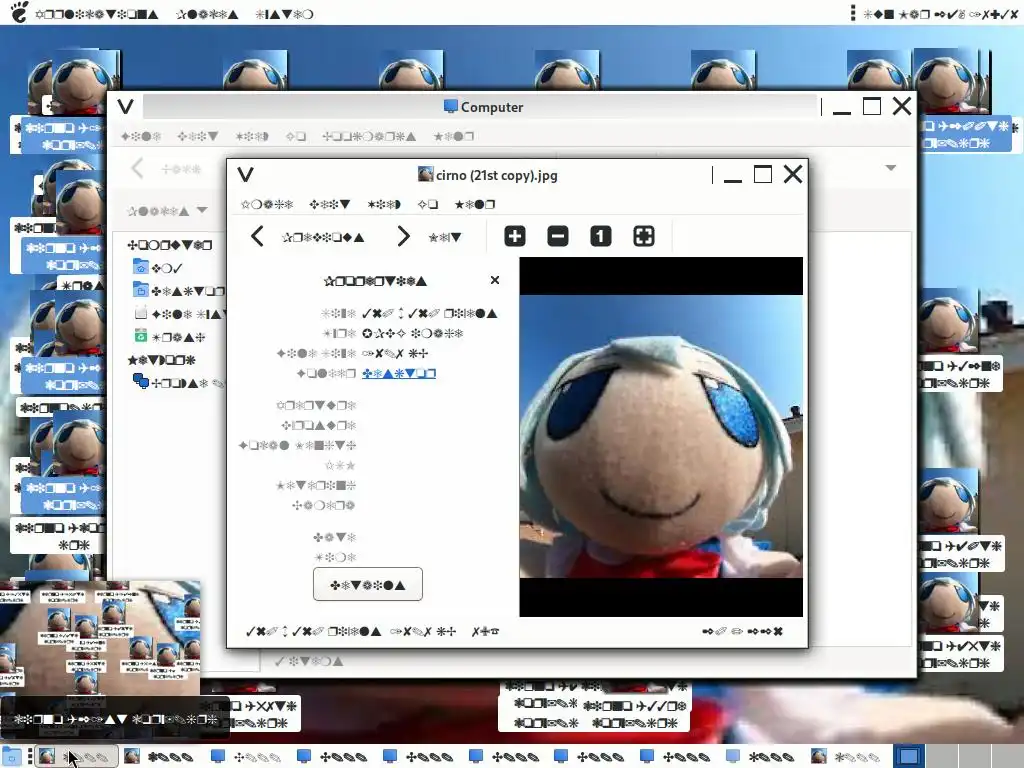This screenshot has height=768, width=1024.
Task: Open the View menu in Computer window
Action: click(x=252, y=136)
